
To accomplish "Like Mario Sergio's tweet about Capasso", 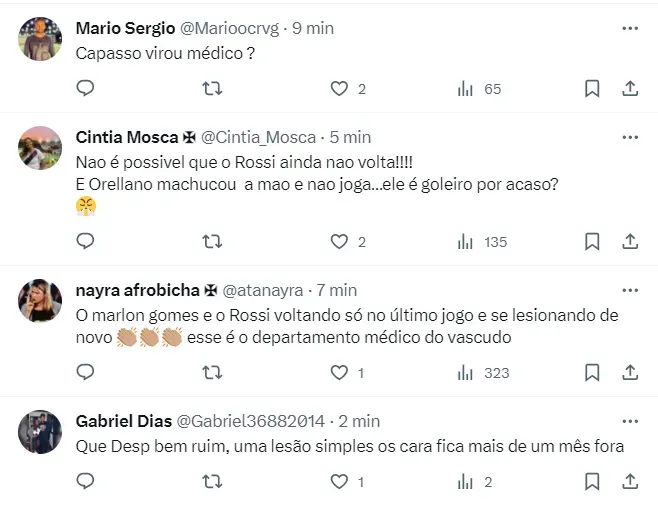I will (x=339, y=89).
